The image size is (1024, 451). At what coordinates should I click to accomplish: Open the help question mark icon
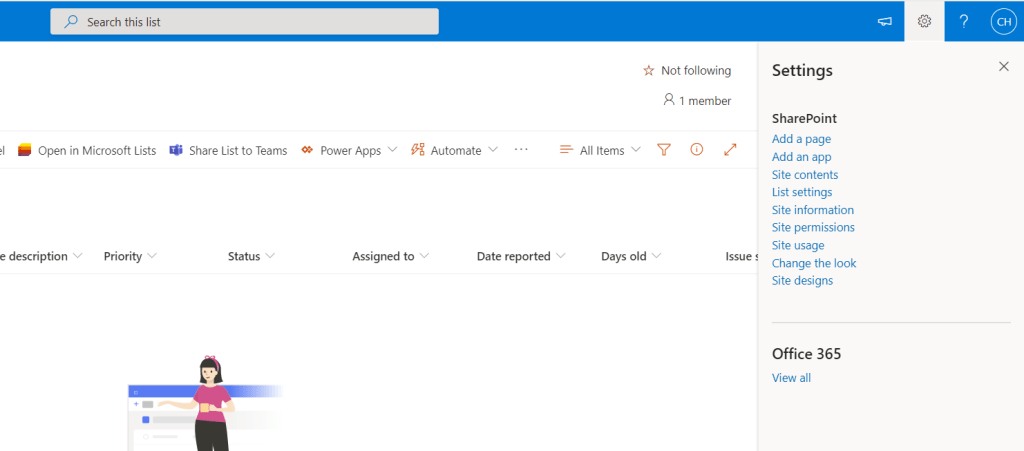[964, 21]
